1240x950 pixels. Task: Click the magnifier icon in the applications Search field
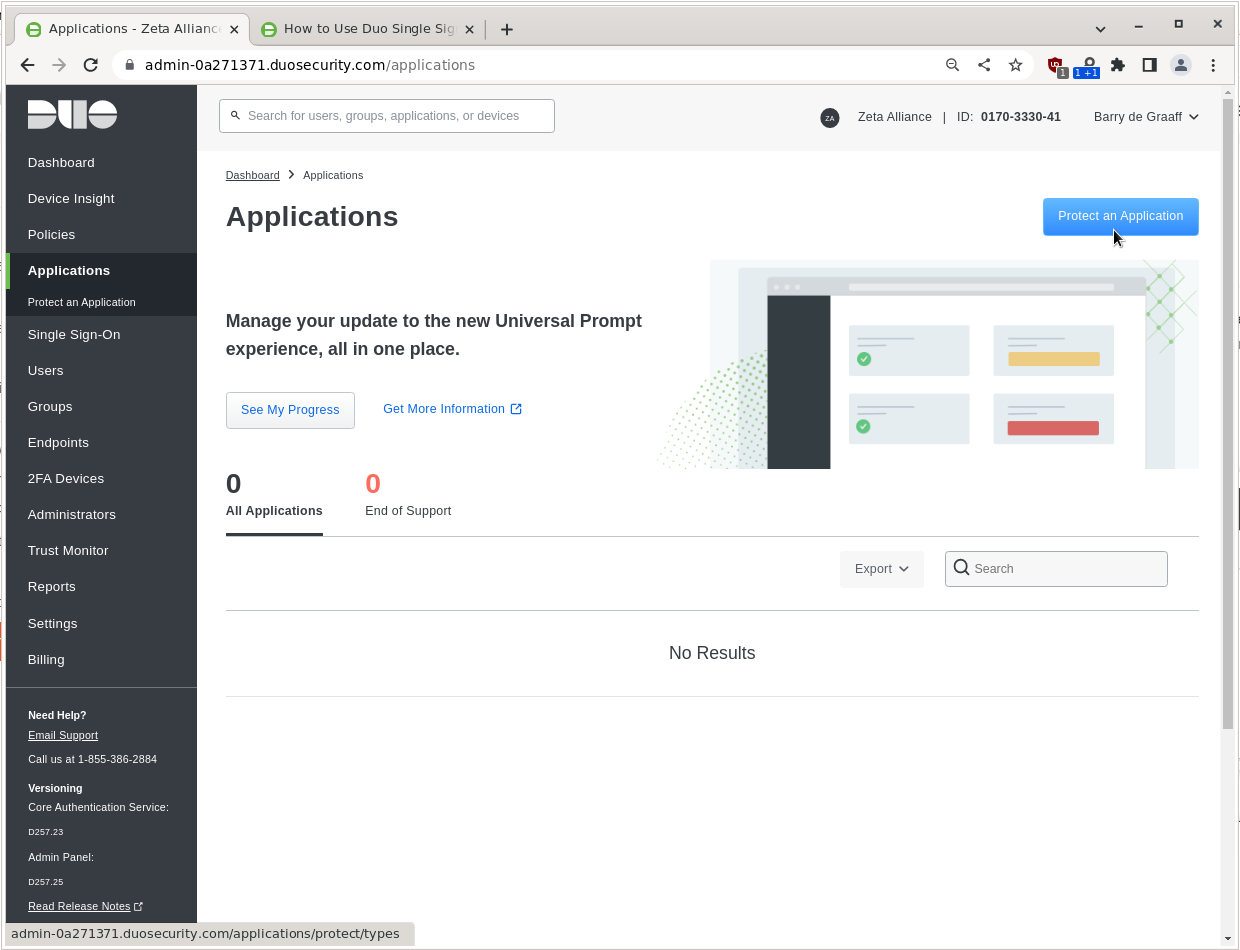tap(961, 568)
